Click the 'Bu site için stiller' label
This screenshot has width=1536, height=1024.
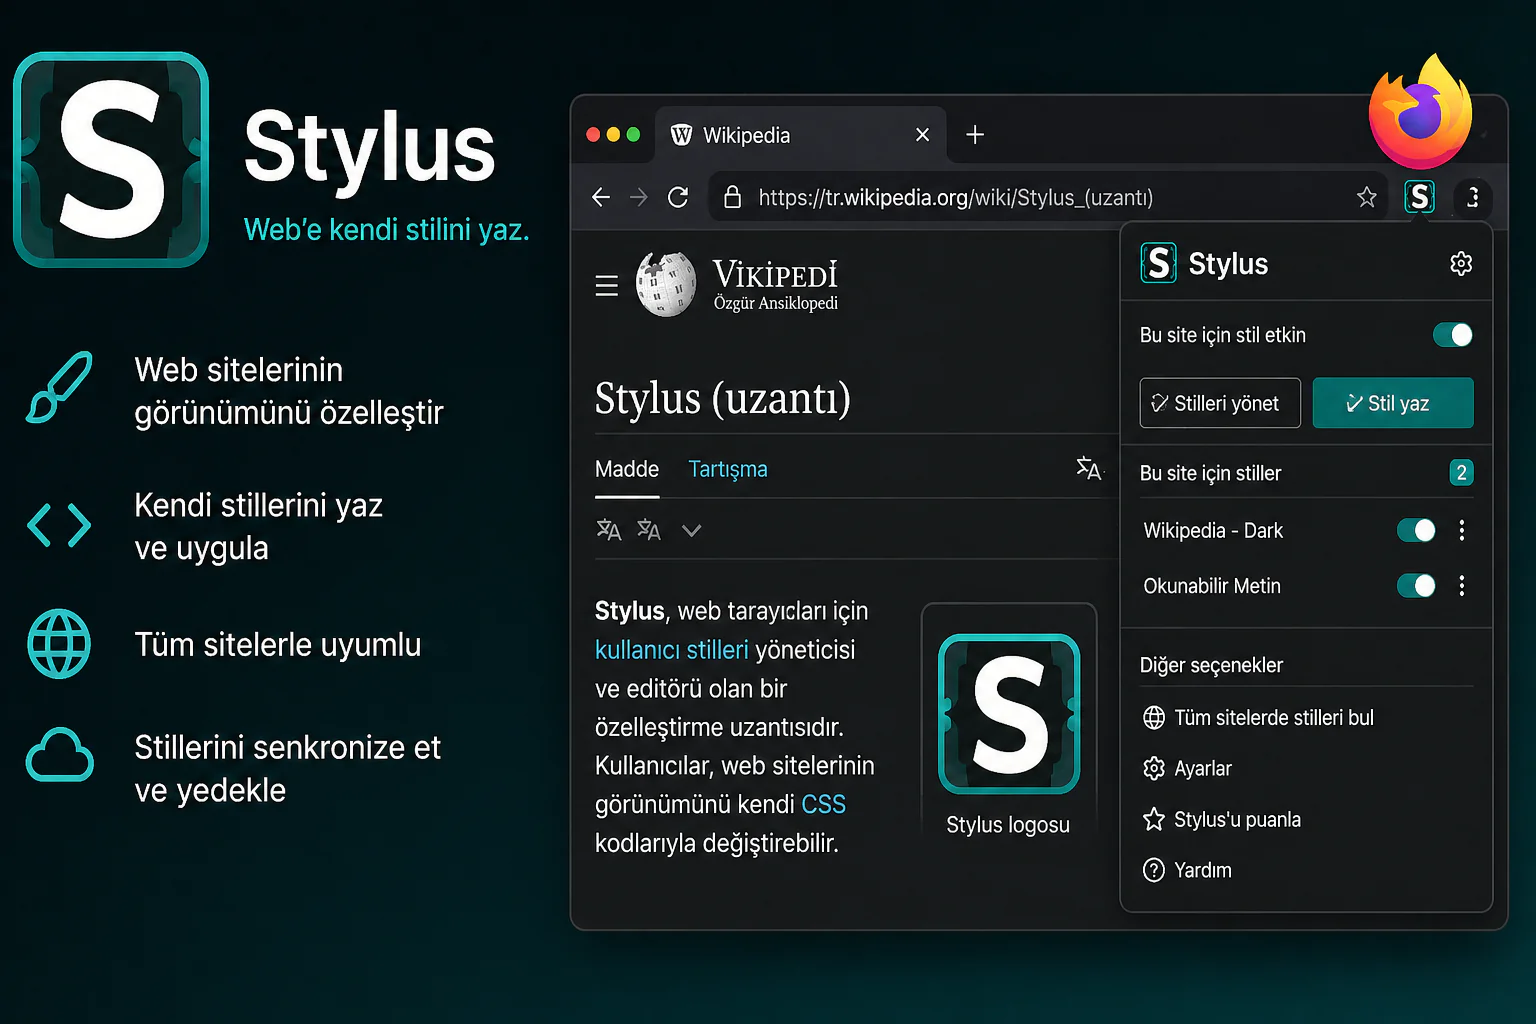tap(1210, 473)
